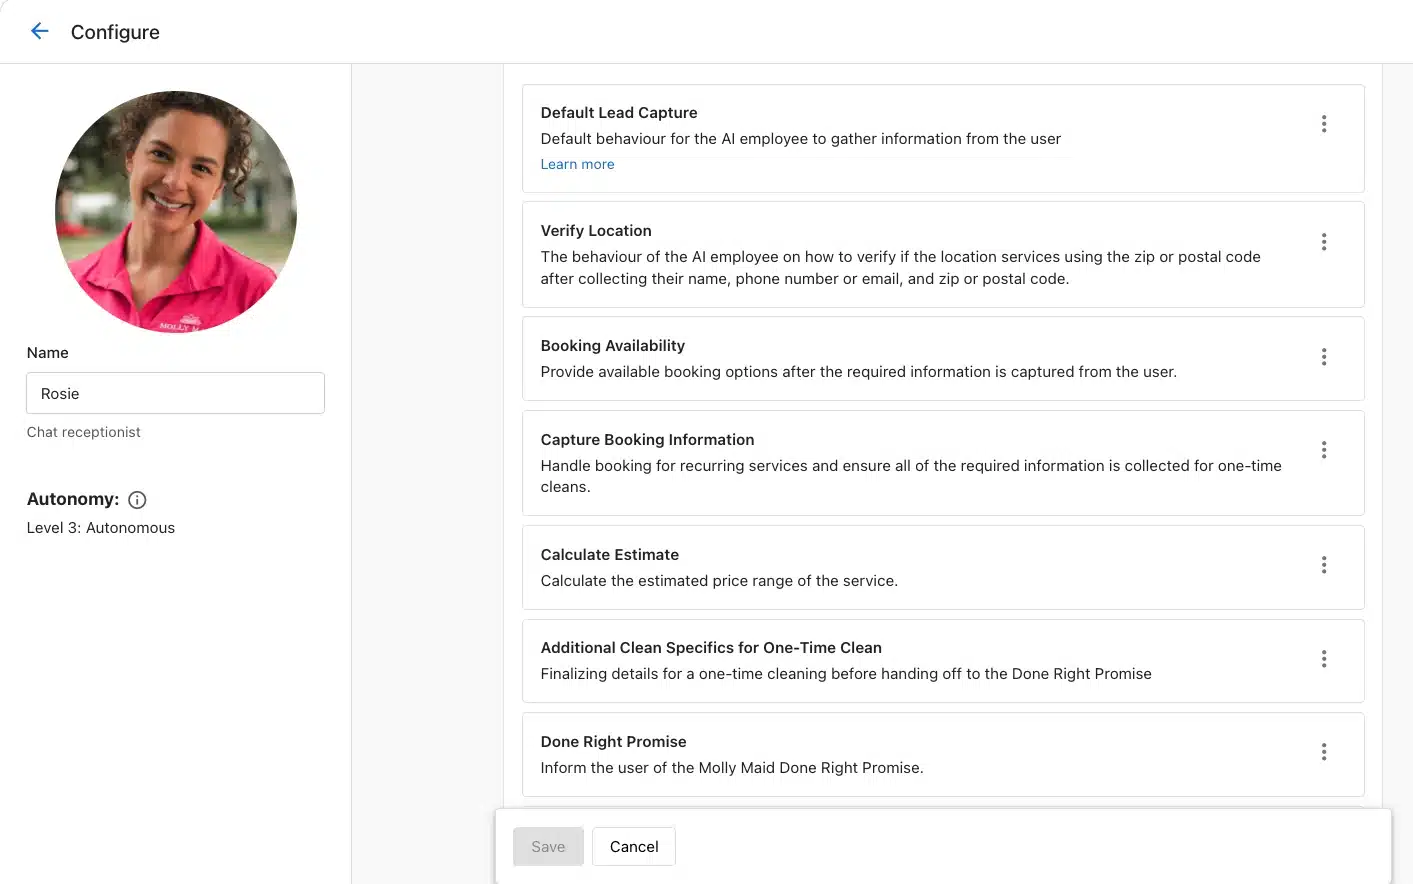Image resolution: width=1413 pixels, height=884 pixels.
Task: Click the back arrow next to Configure
Action: point(39,31)
